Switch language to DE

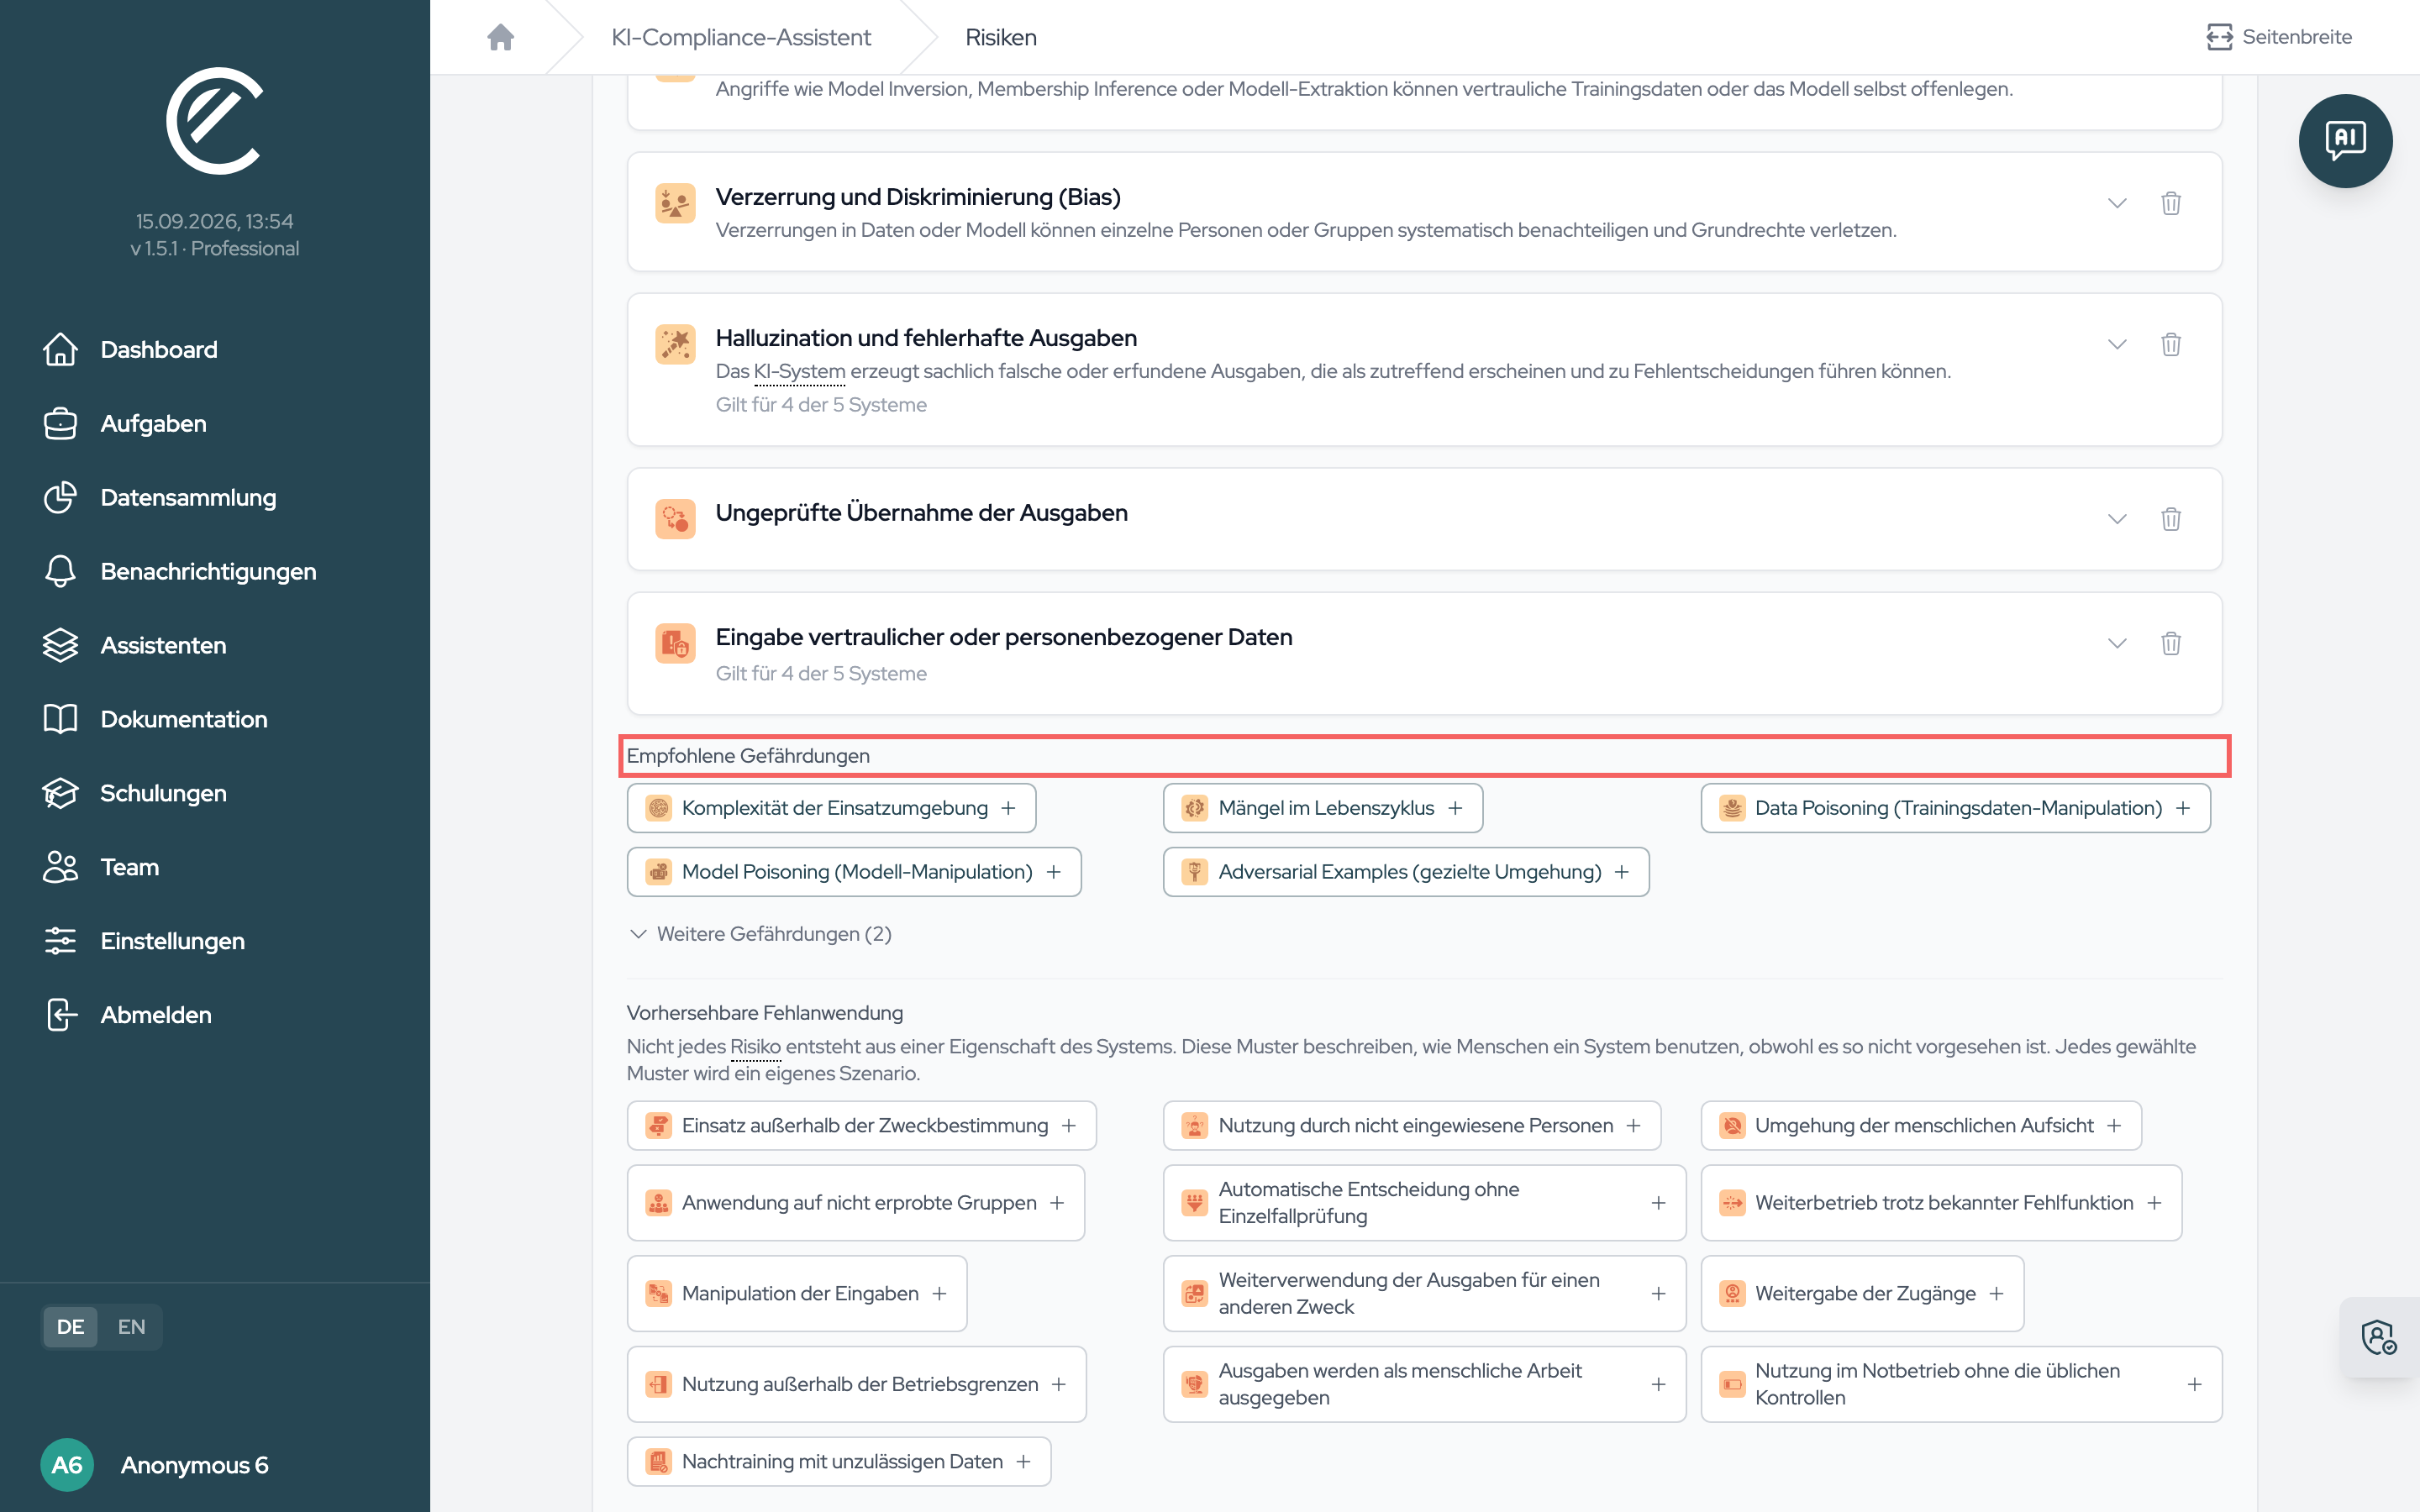tap(70, 1326)
